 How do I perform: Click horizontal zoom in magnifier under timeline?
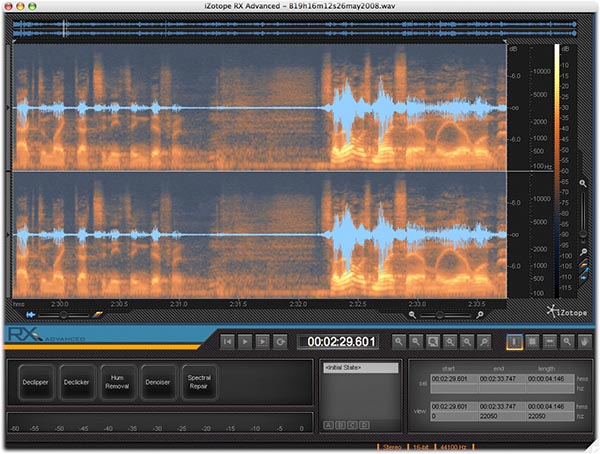coord(480,315)
